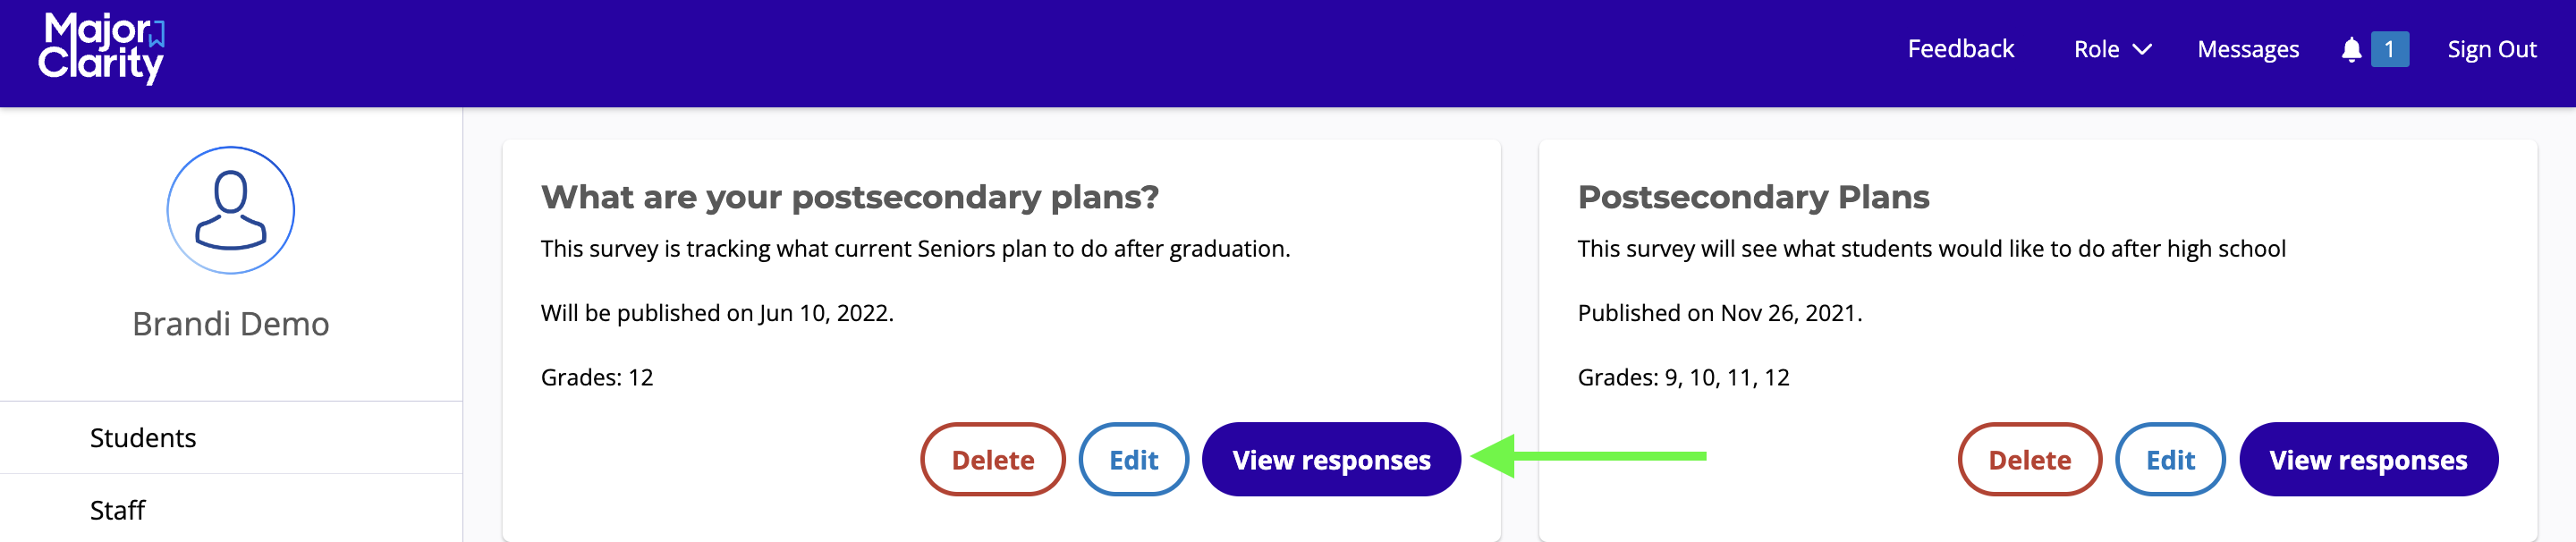Expand the Role dropdown chevron
Image resolution: width=2576 pixels, height=542 pixels.
(2142, 49)
